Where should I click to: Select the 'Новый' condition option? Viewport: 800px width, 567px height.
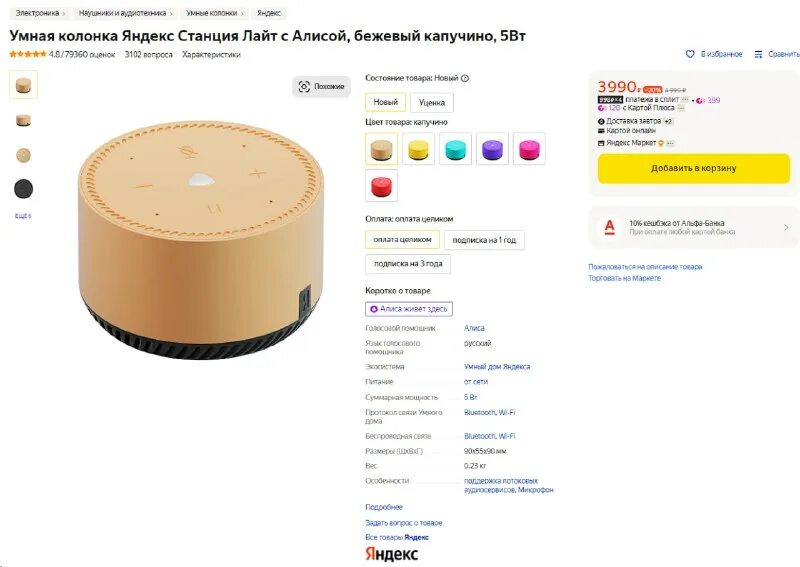click(385, 102)
